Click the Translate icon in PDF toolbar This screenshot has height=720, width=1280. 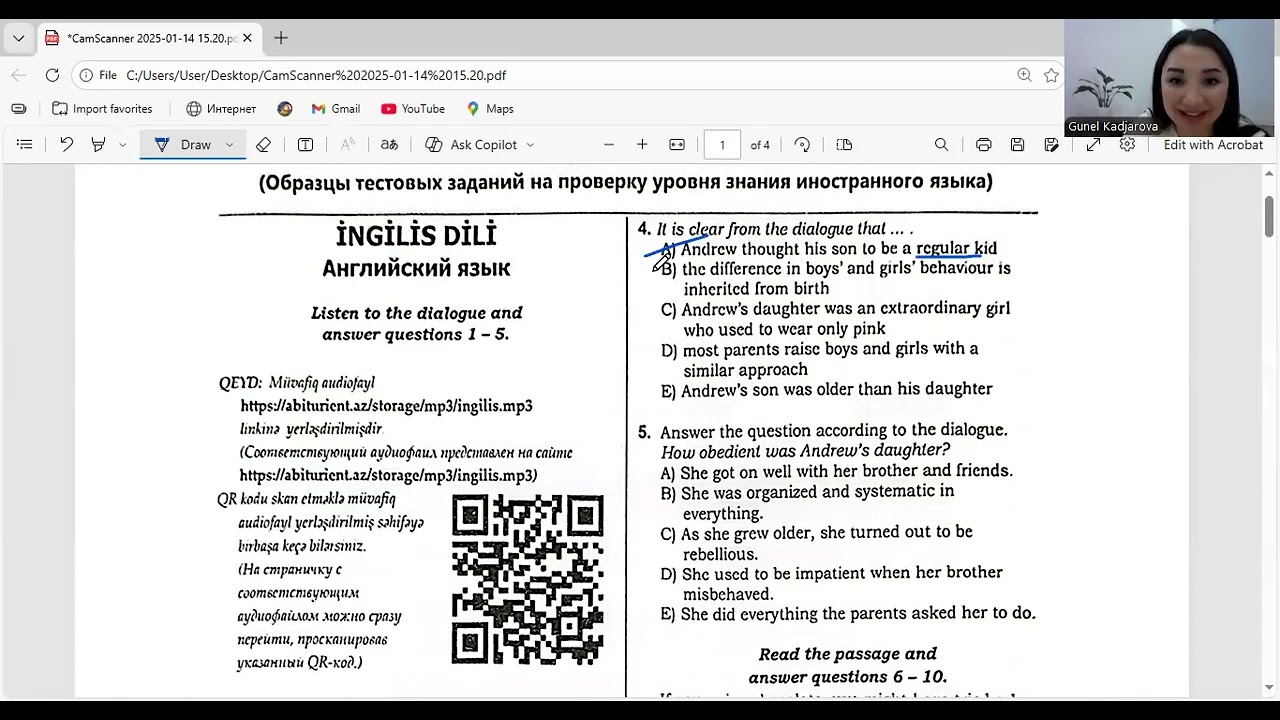point(389,145)
